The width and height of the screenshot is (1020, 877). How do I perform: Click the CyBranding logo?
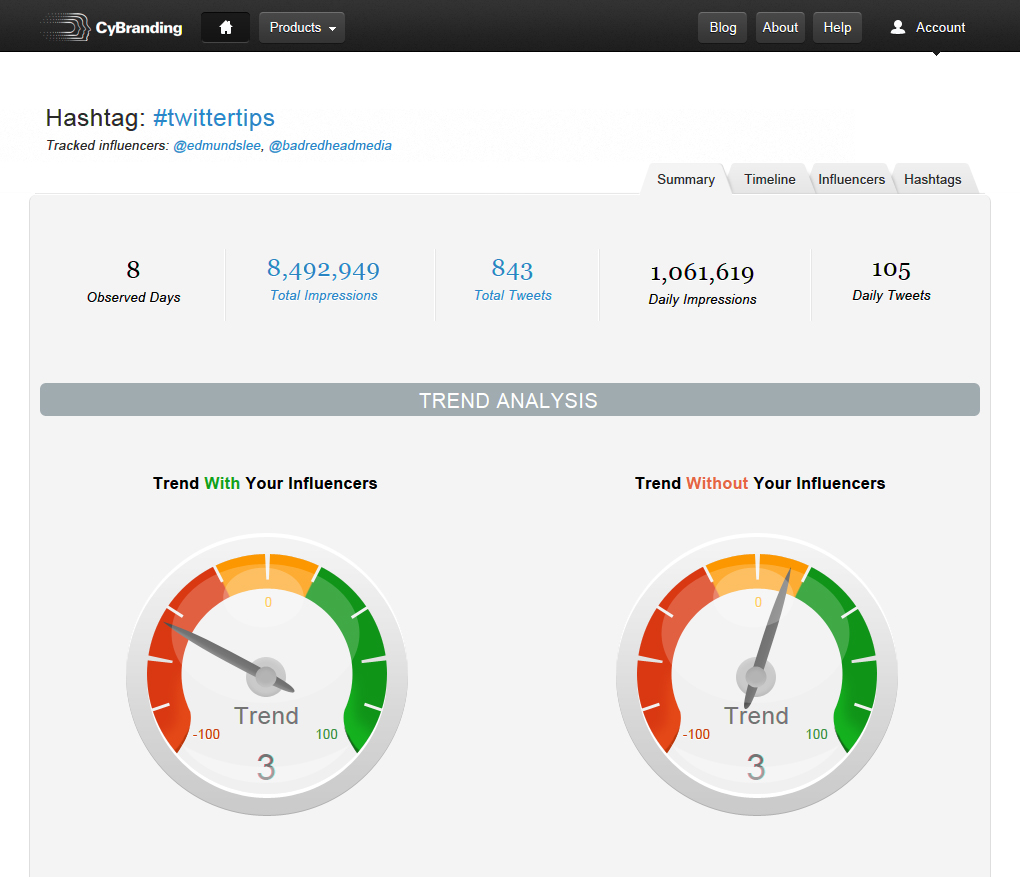(x=112, y=28)
